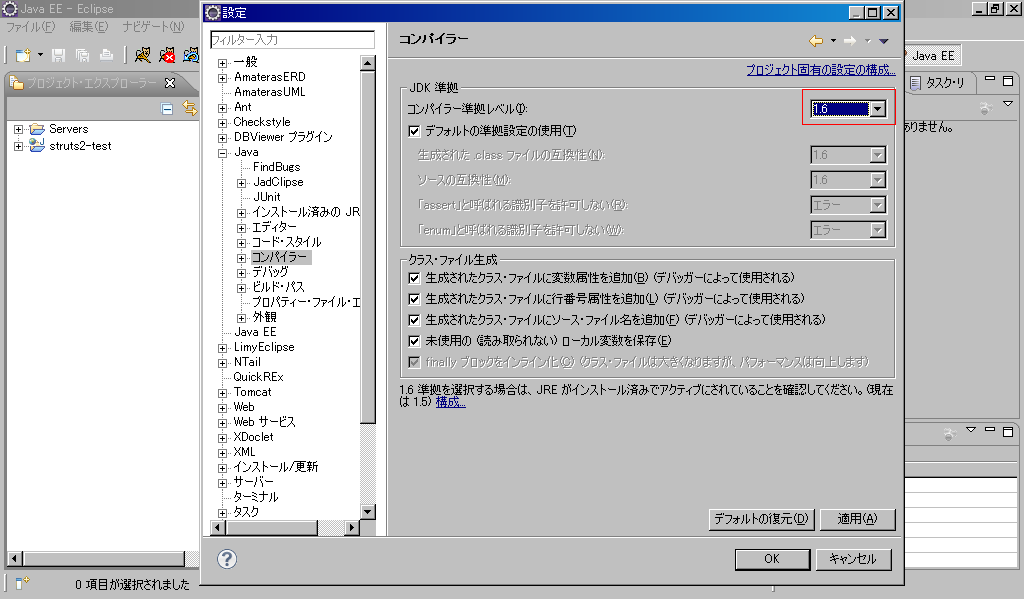This screenshot has height=600, width=1024.
Task: Click the OK button
Action: [x=772, y=559]
